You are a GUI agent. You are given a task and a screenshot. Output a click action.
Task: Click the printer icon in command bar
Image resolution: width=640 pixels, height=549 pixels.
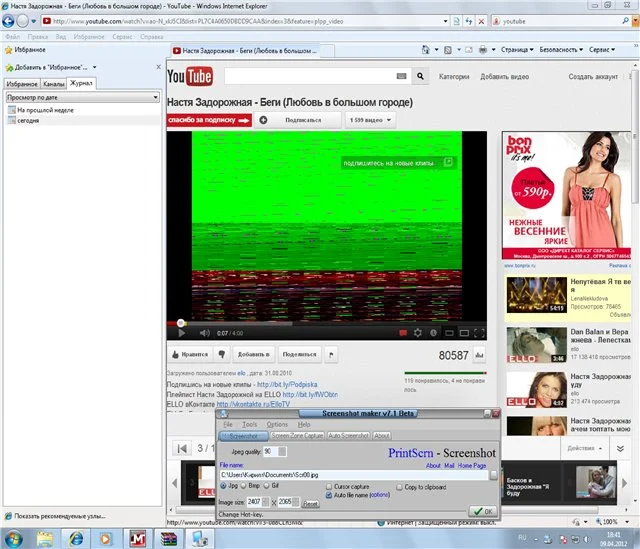[x=483, y=50]
